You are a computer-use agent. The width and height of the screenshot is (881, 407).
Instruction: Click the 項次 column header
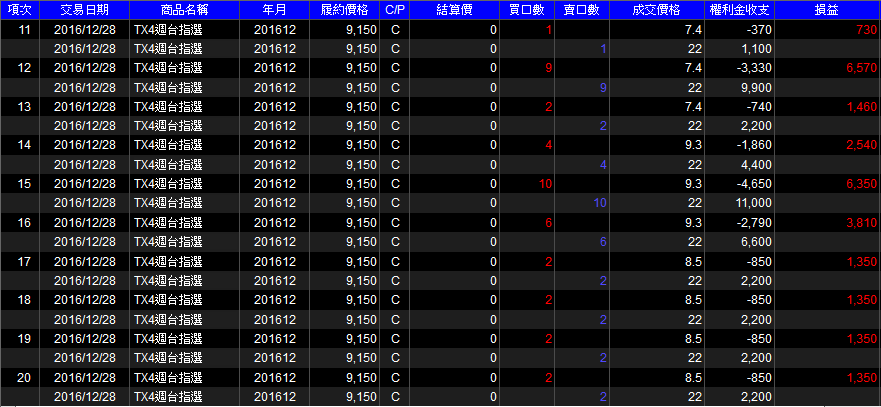click(x=20, y=10)
